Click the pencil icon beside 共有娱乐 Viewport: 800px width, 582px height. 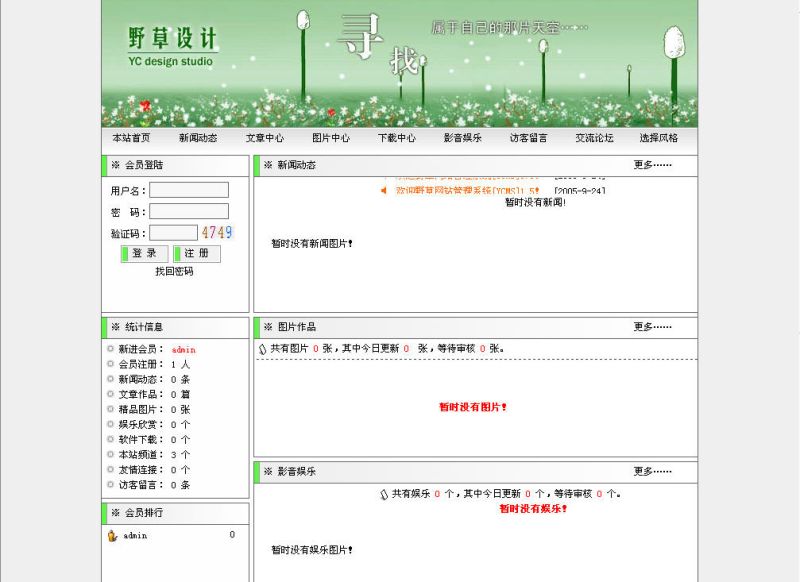click(384, 494)
